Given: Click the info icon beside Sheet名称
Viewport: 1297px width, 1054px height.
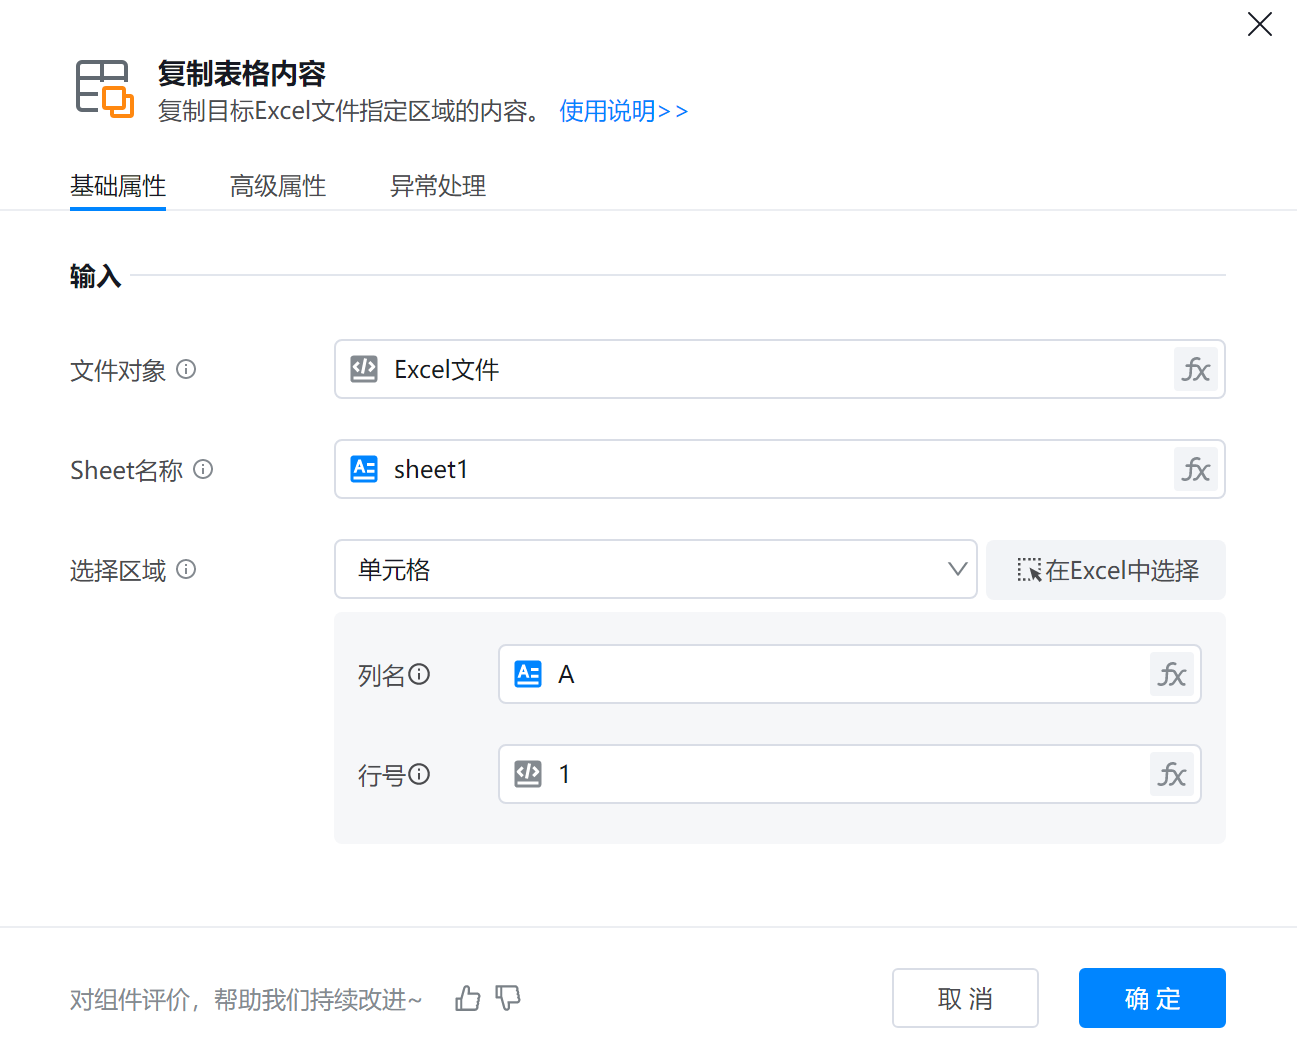Looking at the screenshot, I should pyautogui.click(x=203, y=469).
